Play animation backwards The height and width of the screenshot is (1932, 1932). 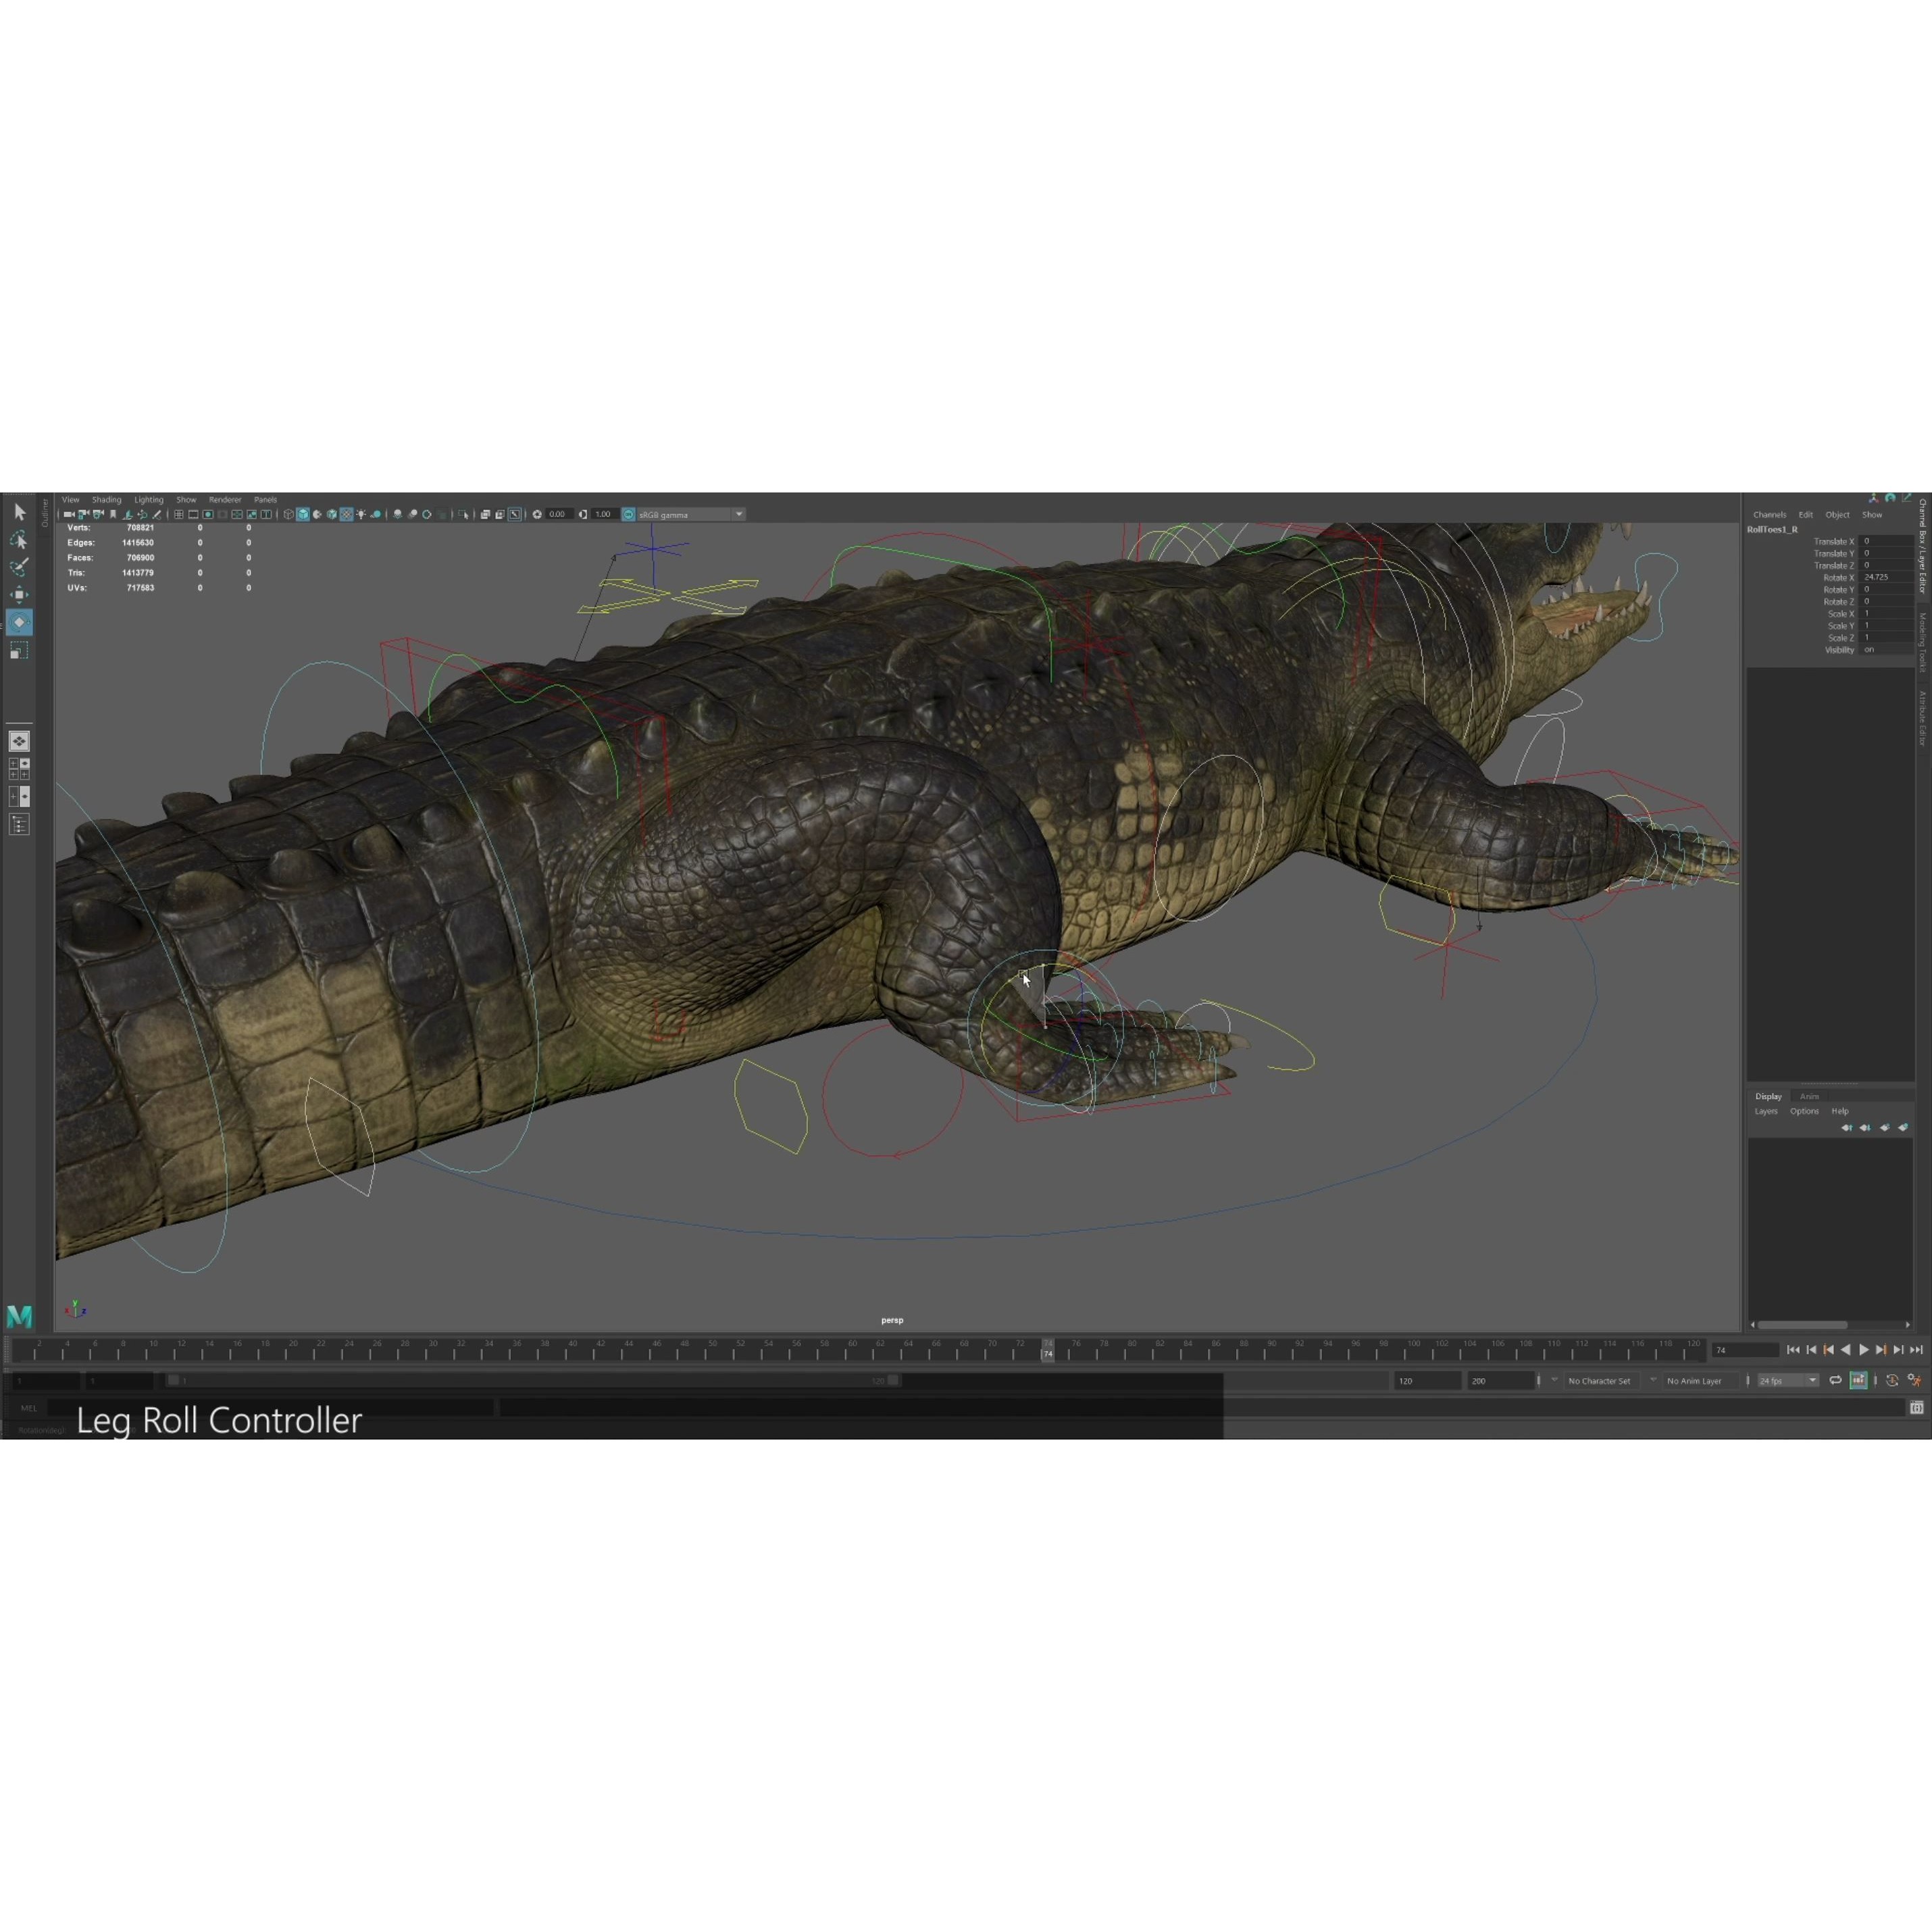pos(1846,1350)
